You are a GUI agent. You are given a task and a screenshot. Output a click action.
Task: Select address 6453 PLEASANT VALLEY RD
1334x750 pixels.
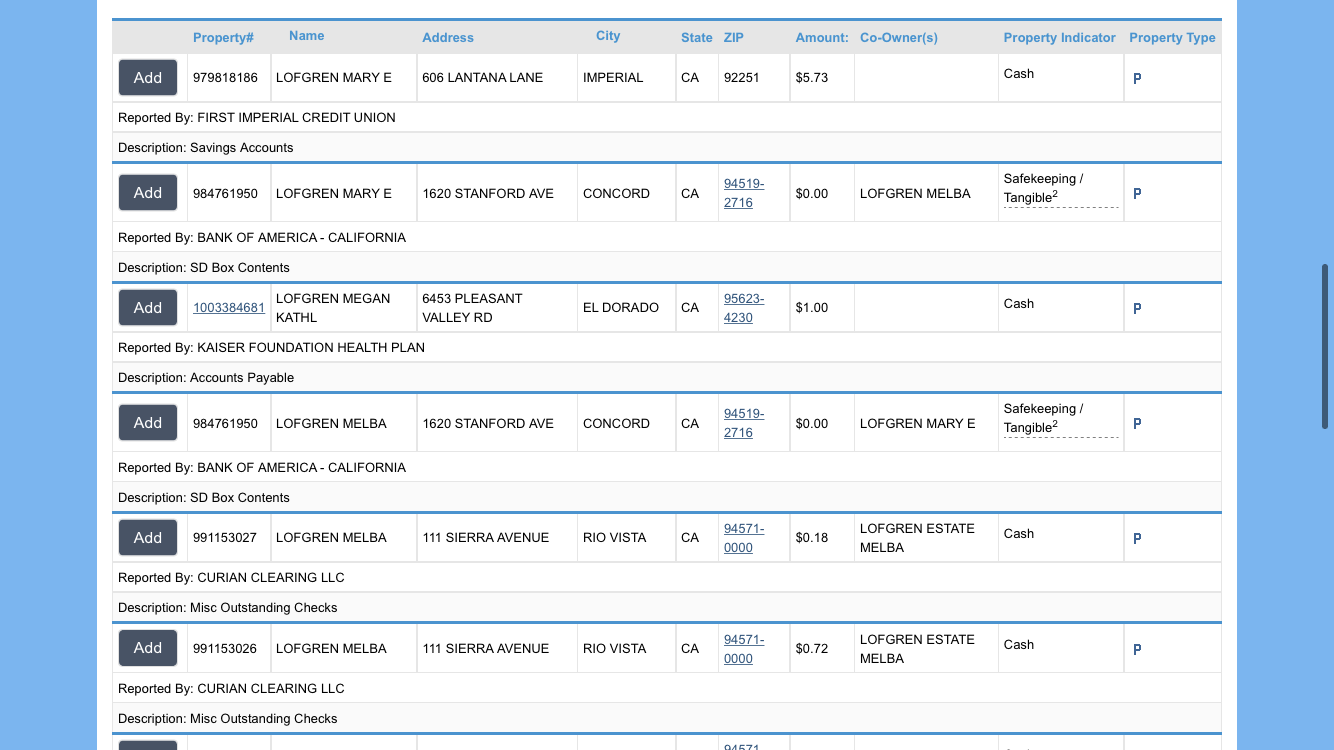(472, 308)
